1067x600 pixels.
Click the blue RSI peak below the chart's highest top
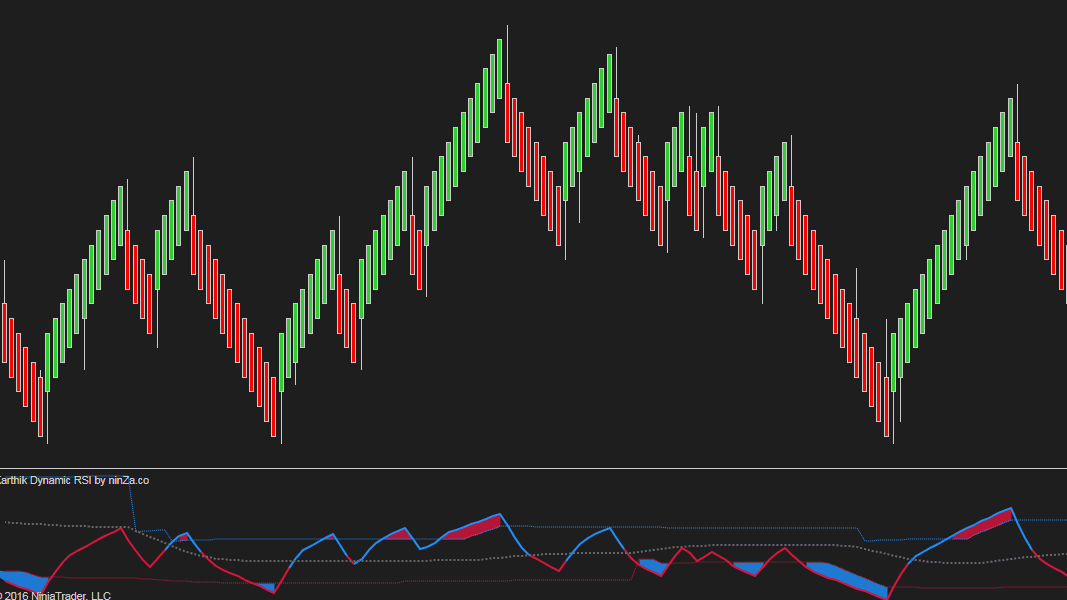500,515
